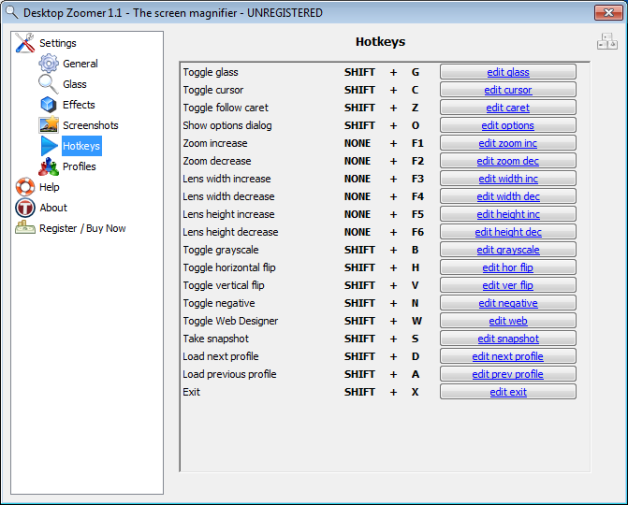
Task: Click the About icon in sidebar
Action: [x=25, y=208]
